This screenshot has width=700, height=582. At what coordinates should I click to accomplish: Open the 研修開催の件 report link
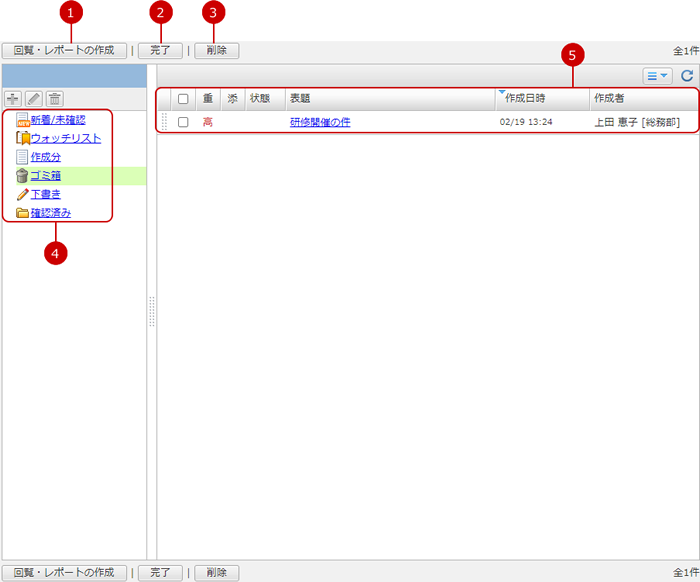click(x=320, y=122)
